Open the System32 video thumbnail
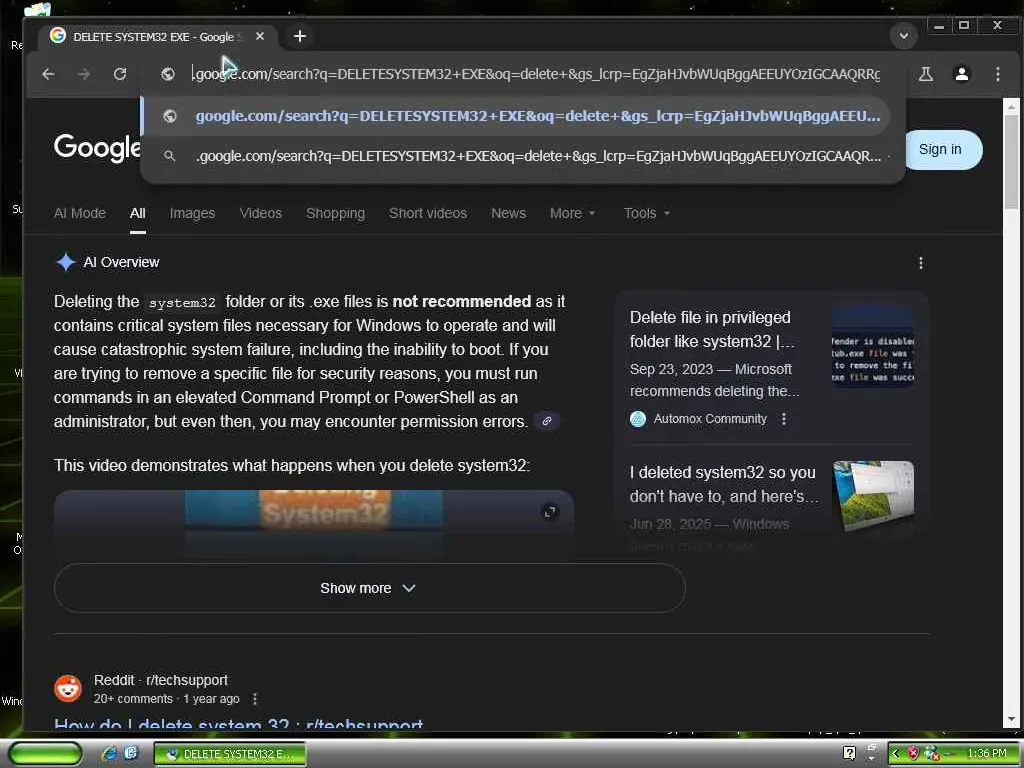 pyautogui.click(x=314, y=526)
